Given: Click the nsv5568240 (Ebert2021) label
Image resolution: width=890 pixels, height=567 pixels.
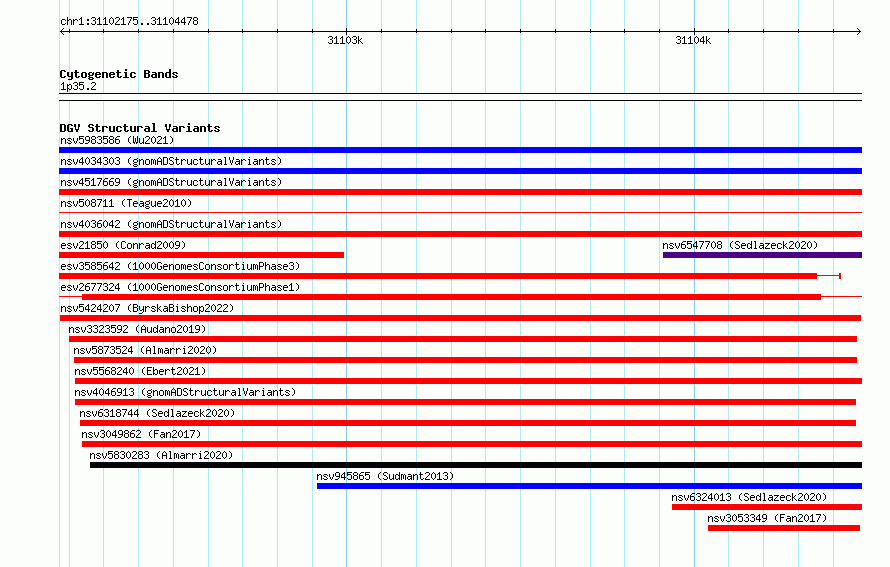Looking at the screenshot, I should (140, 371).
